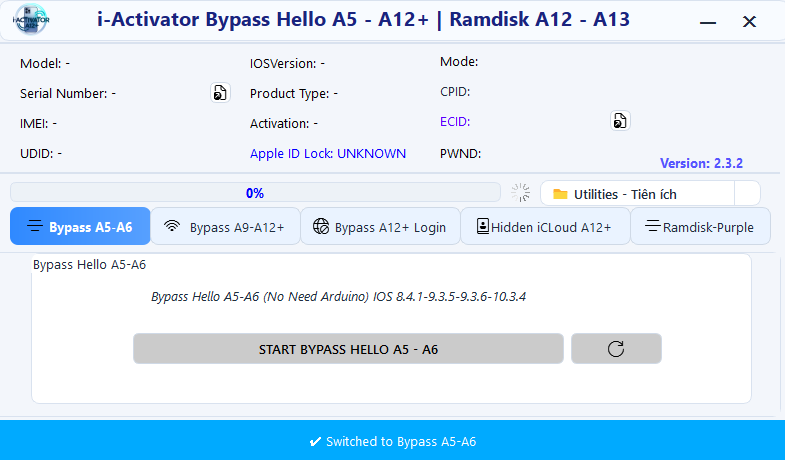
Task: Click the loading spinner icon
Action: (521, 193)
